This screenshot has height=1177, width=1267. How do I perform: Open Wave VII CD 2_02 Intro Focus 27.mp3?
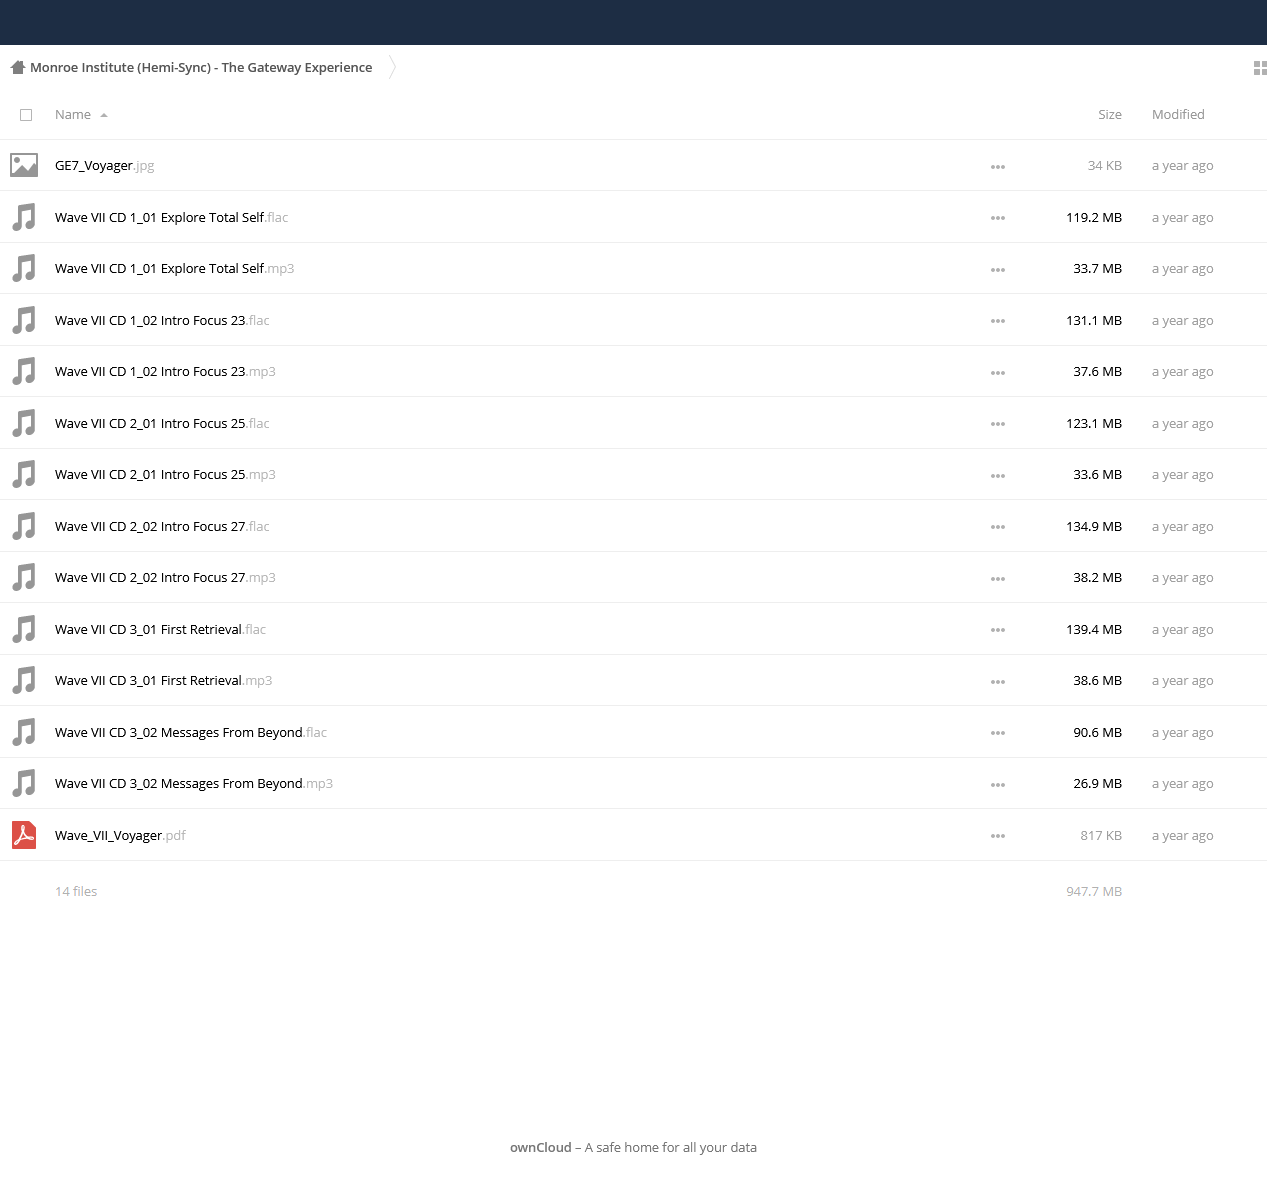click(165, 577)
